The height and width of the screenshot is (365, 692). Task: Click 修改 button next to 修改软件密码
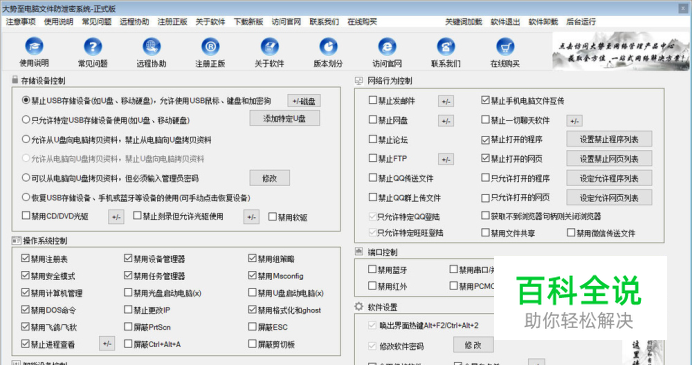[x=473, y=345]
